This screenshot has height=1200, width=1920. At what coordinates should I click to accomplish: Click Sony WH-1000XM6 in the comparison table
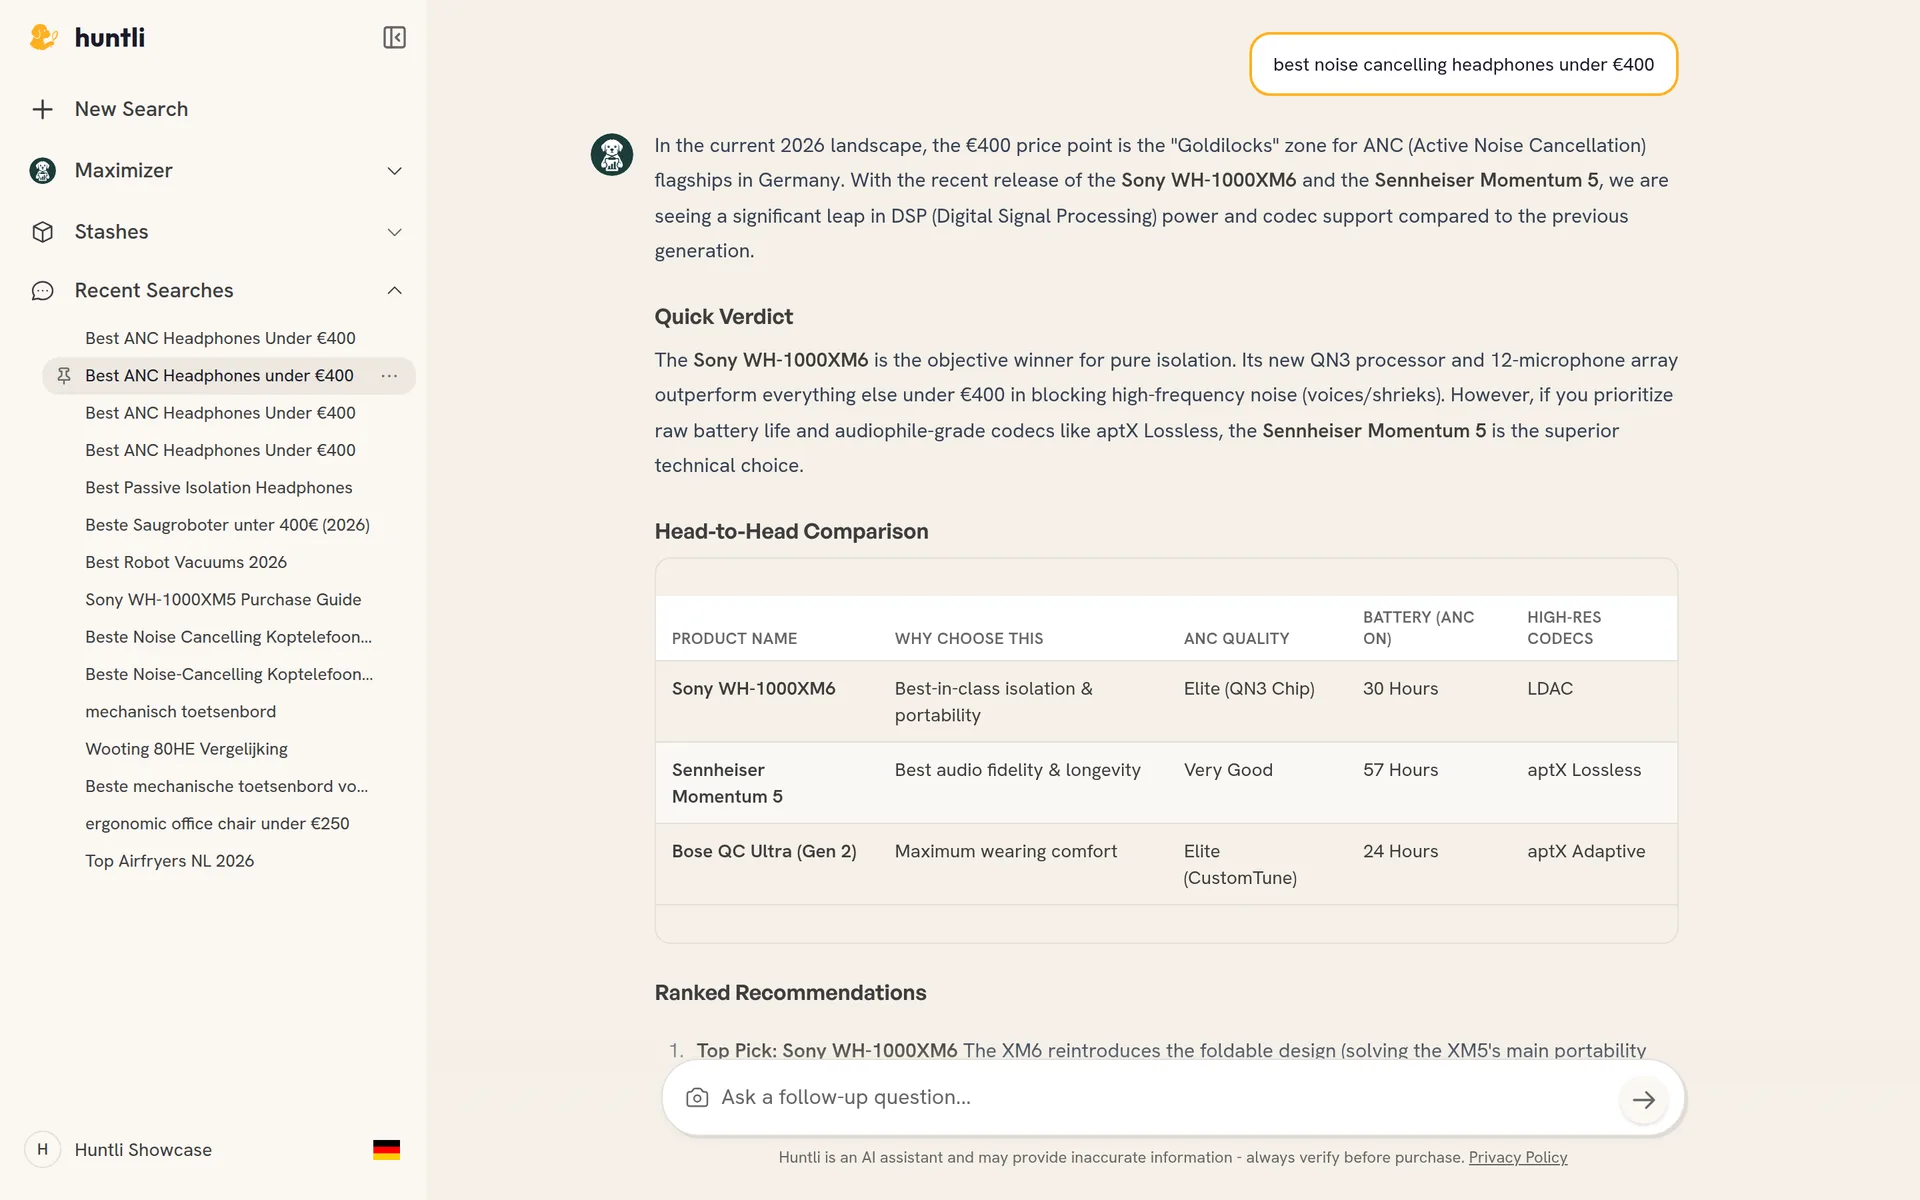coord(753,689)
